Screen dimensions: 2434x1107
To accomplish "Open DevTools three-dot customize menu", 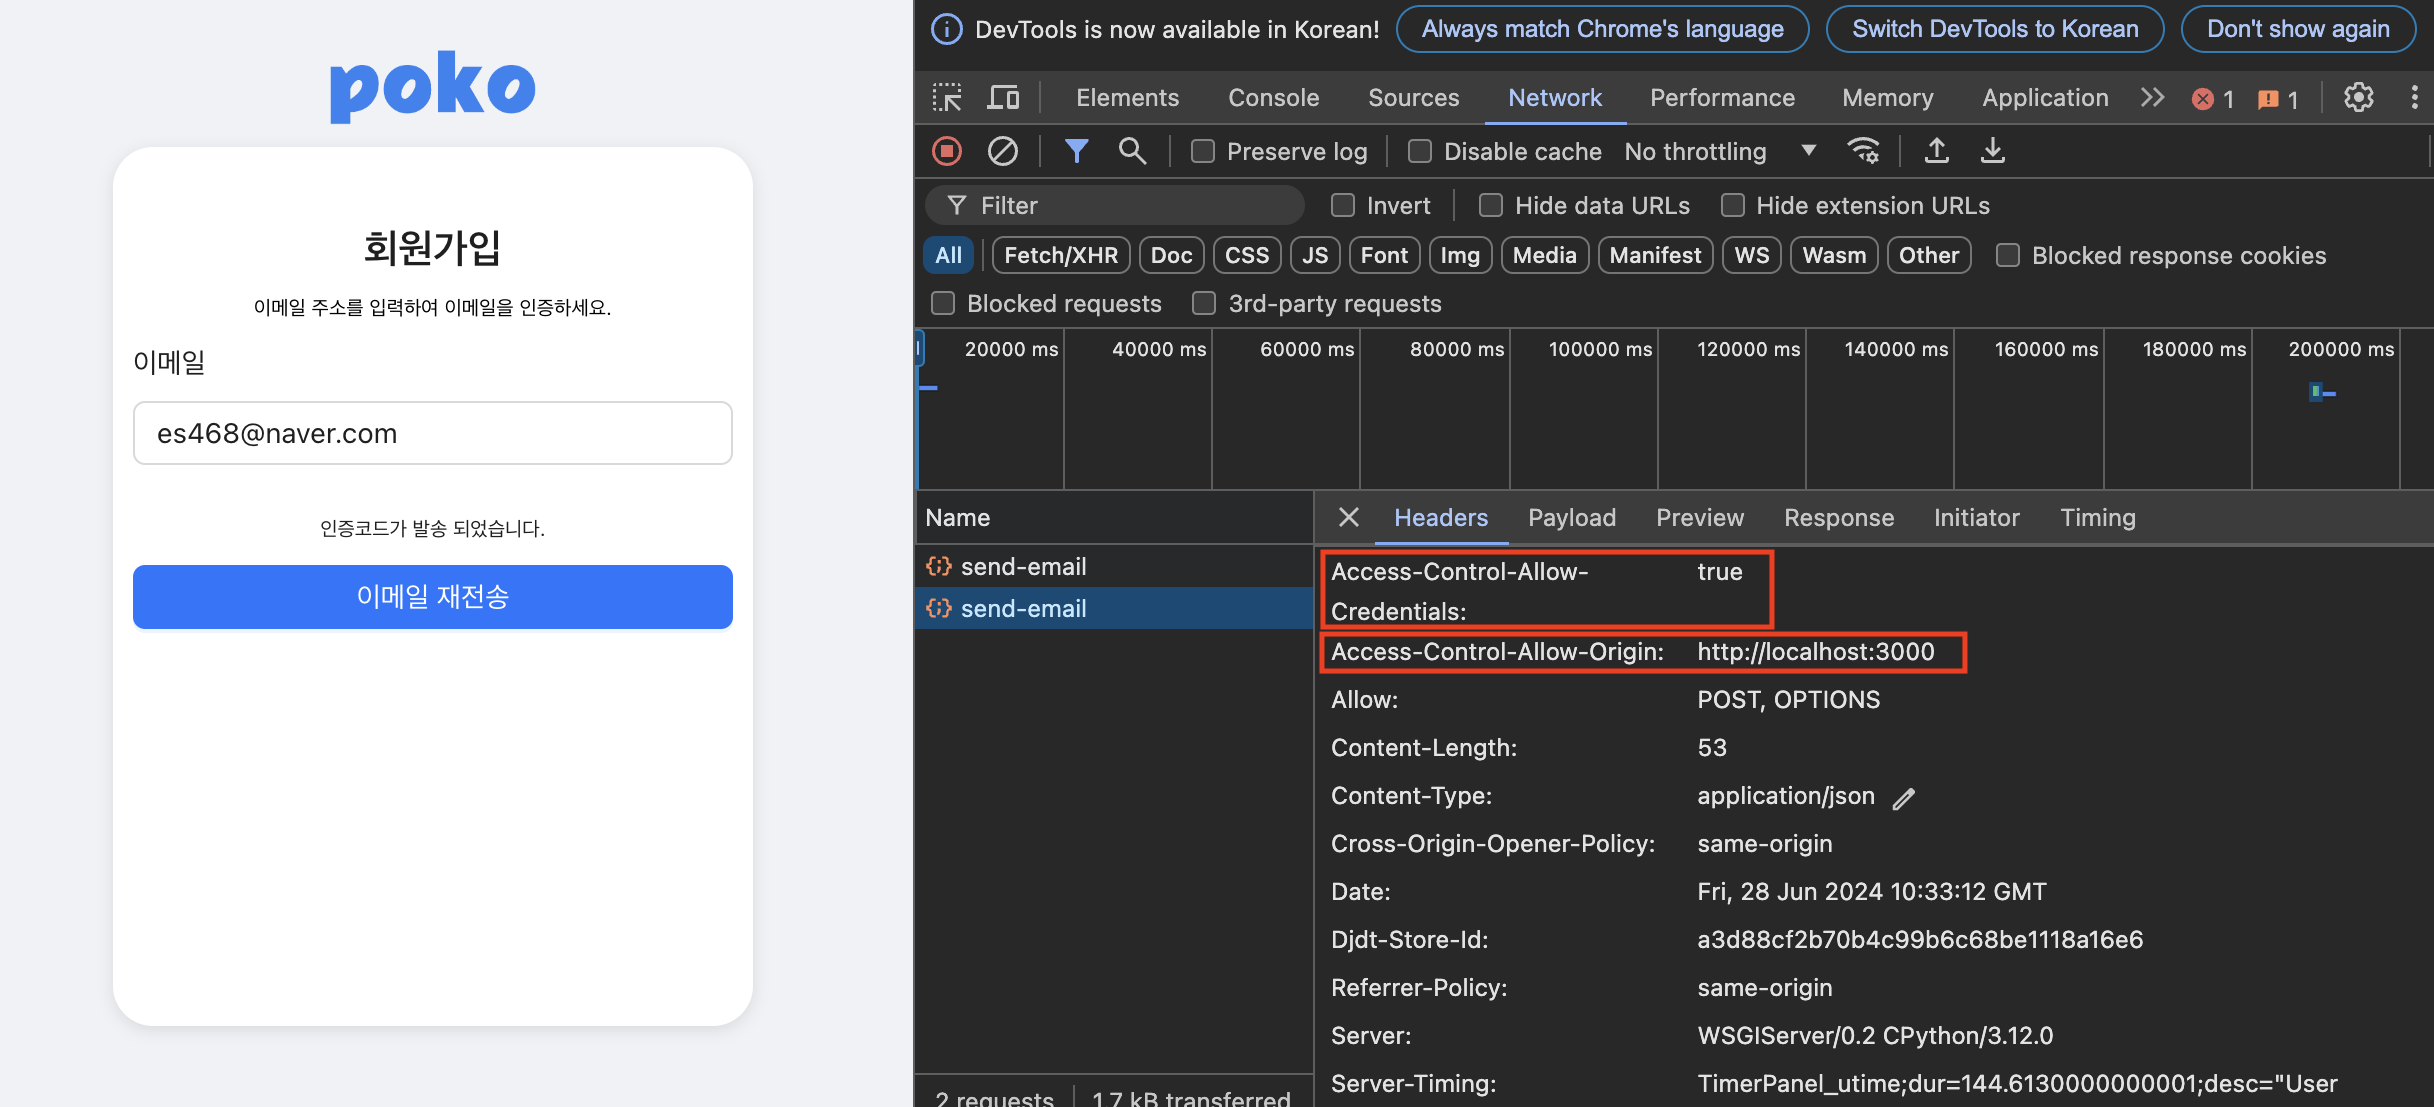I will point(2414,98).
